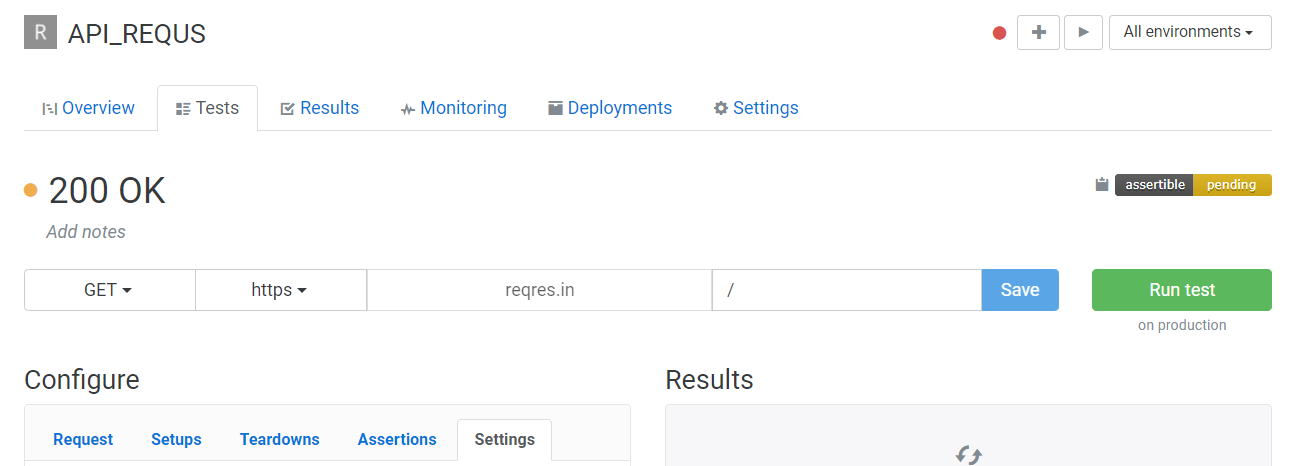
Task: Click the clipboard icon beside the assertible badge
Action: (1102, 184)
